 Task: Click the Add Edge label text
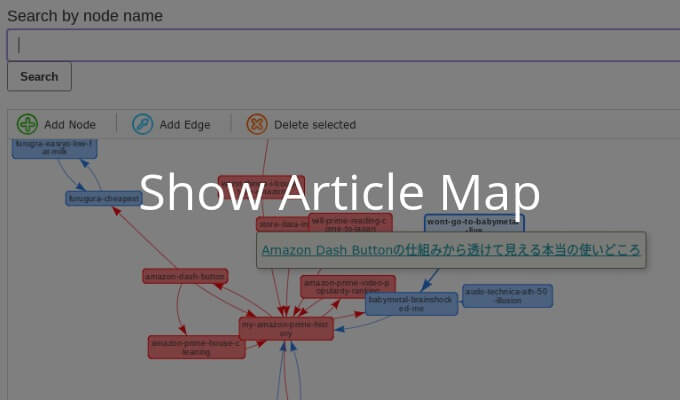(x=185, y=125)
